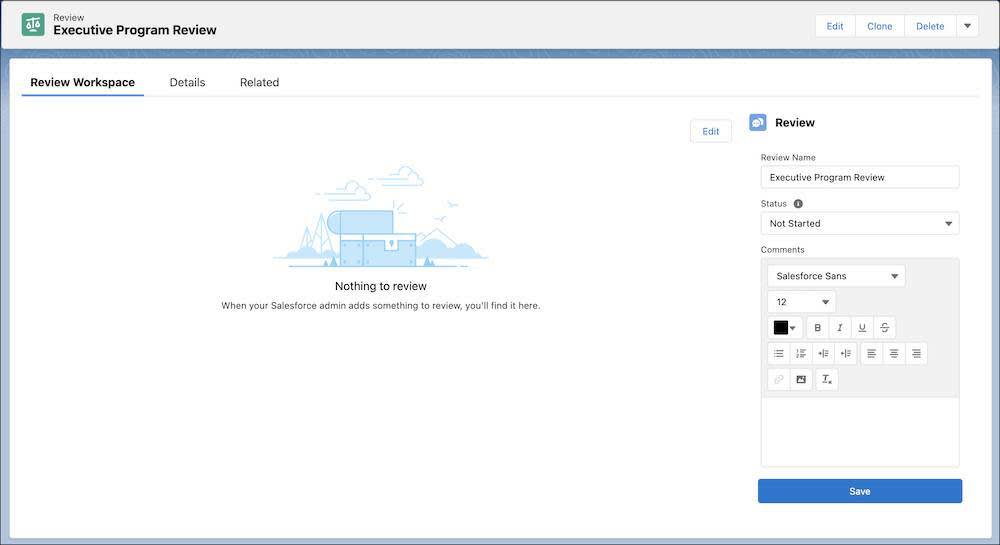Switch to the Review Workspace tab
Viewport: 1000px width, 545px height.
tap(82, 82)
